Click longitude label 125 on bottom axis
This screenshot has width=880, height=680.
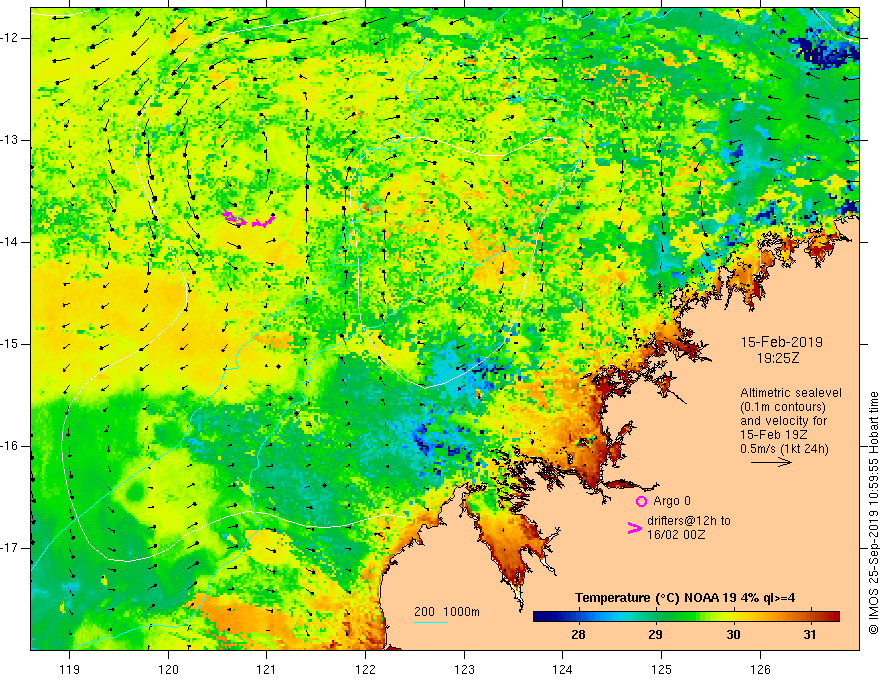[x=662, y=669]
